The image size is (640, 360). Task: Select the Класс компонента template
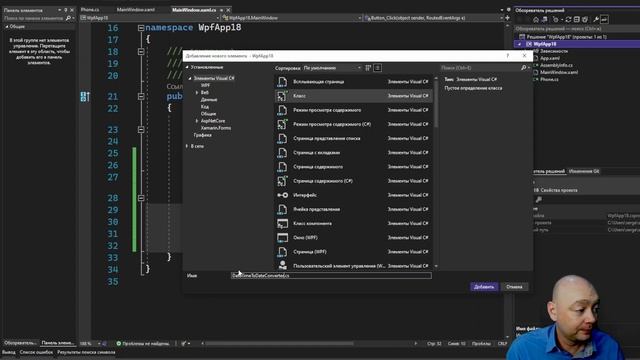tap(353, 223)
